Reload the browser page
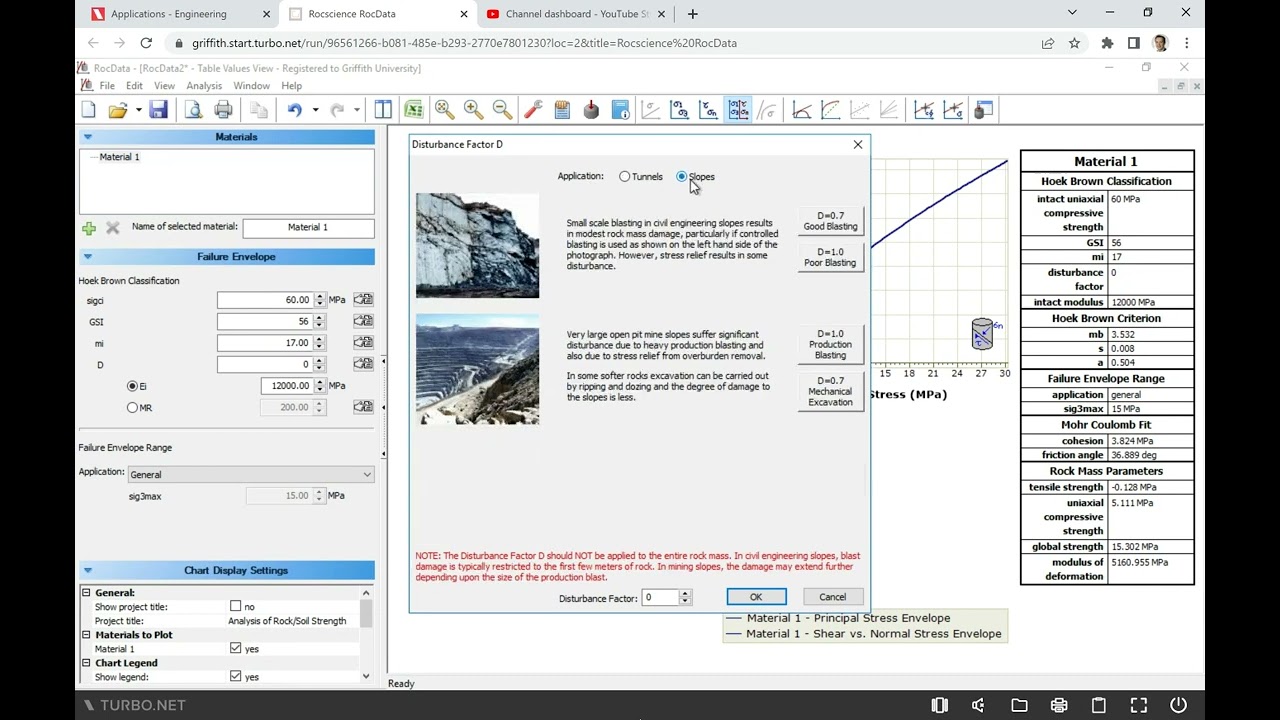This screenshot has height=720, width=1280. pyautogui.click(x=146, y=43)
